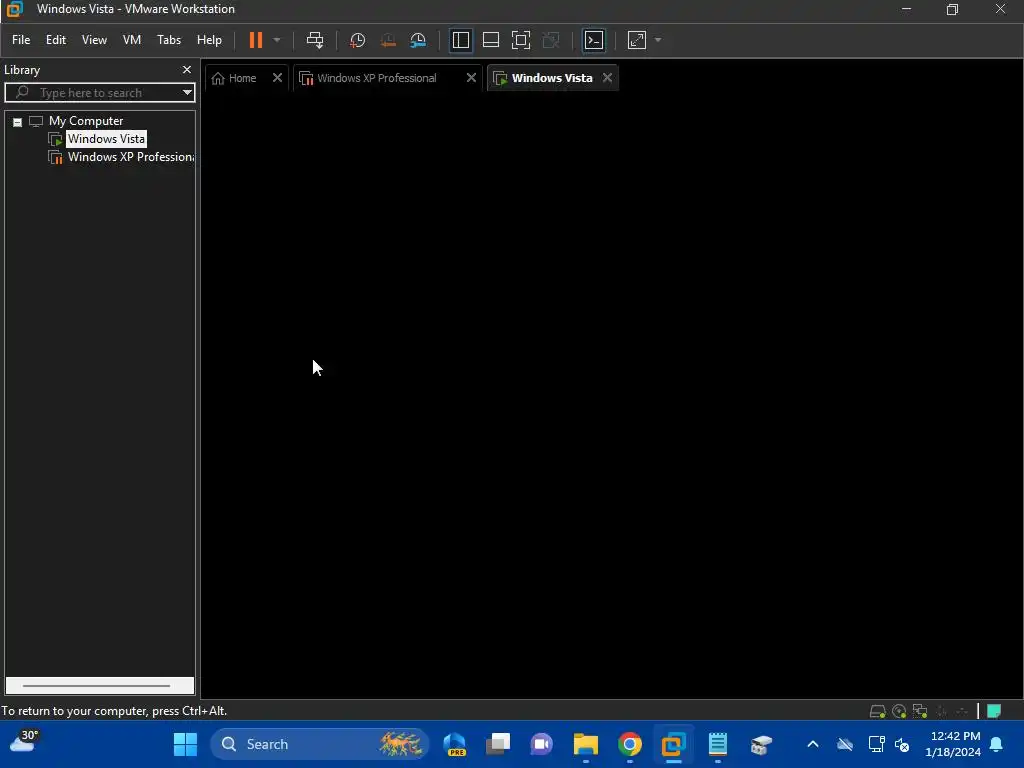
Task: Show hidden system tray icons
Action: (813, 744)
